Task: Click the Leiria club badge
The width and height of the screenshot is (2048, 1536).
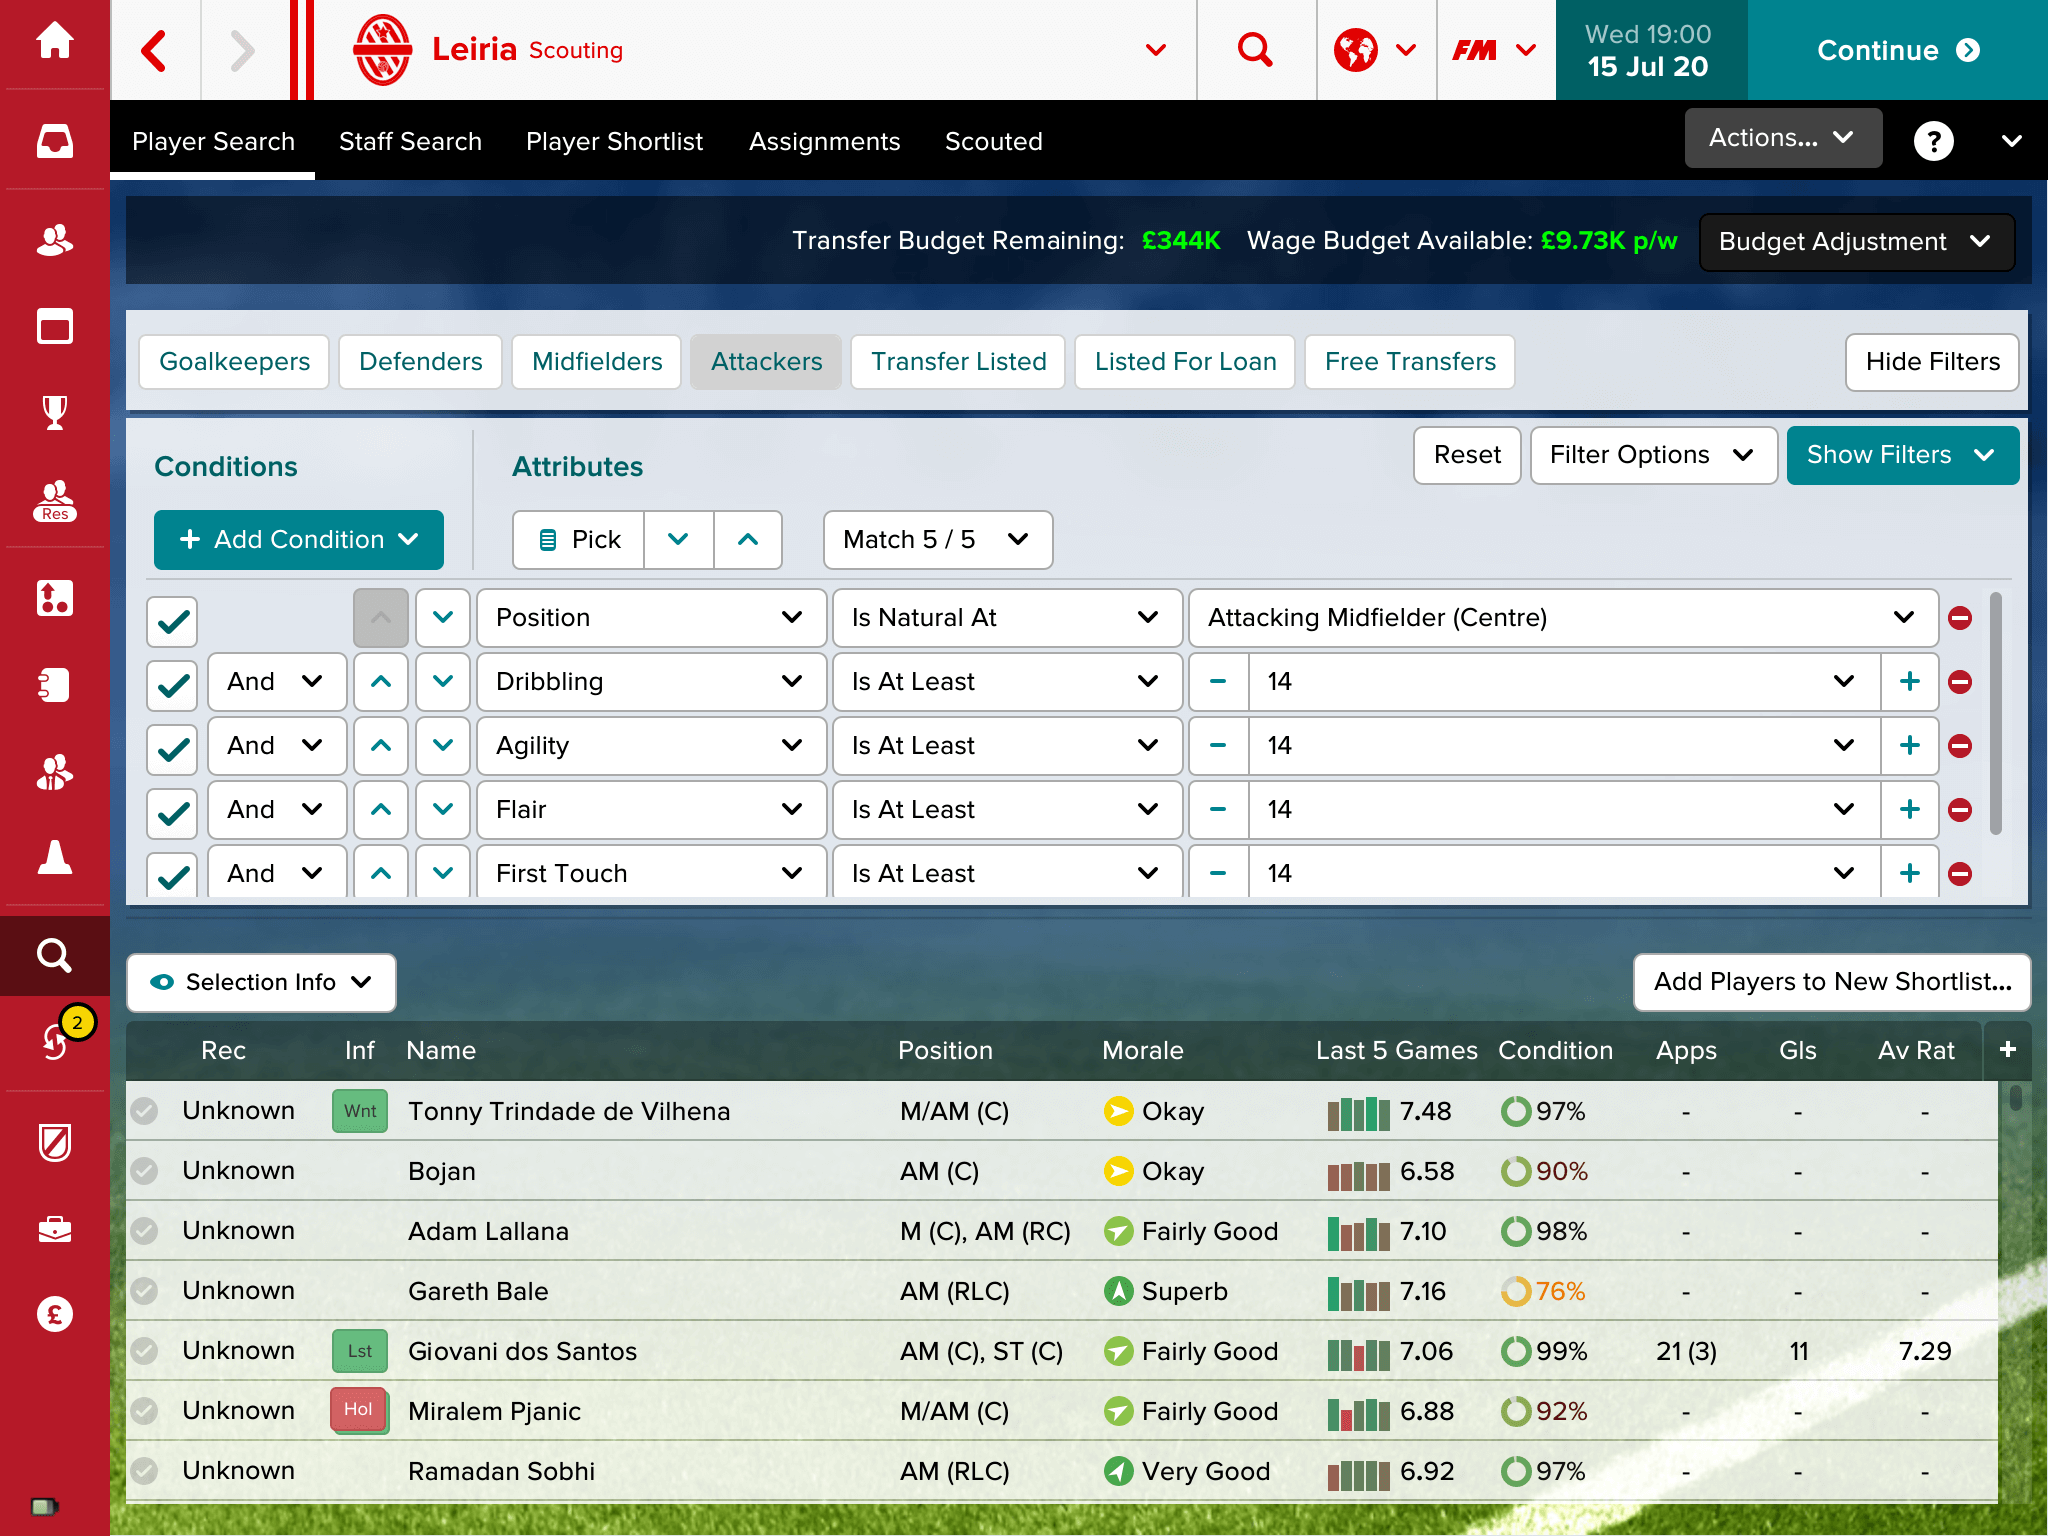Action: pos(383,50)
